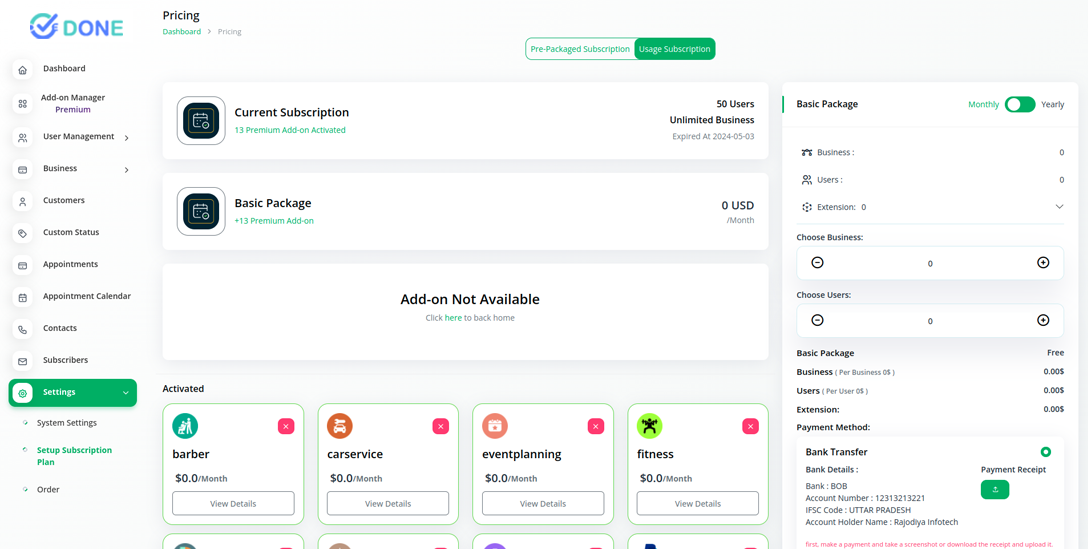
Task: Click the Basic Package calendar icon
Action: (x=201, y=212)
